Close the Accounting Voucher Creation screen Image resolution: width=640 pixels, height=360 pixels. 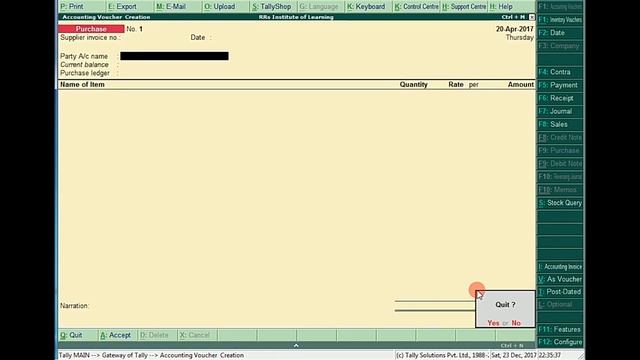(532, 17)
